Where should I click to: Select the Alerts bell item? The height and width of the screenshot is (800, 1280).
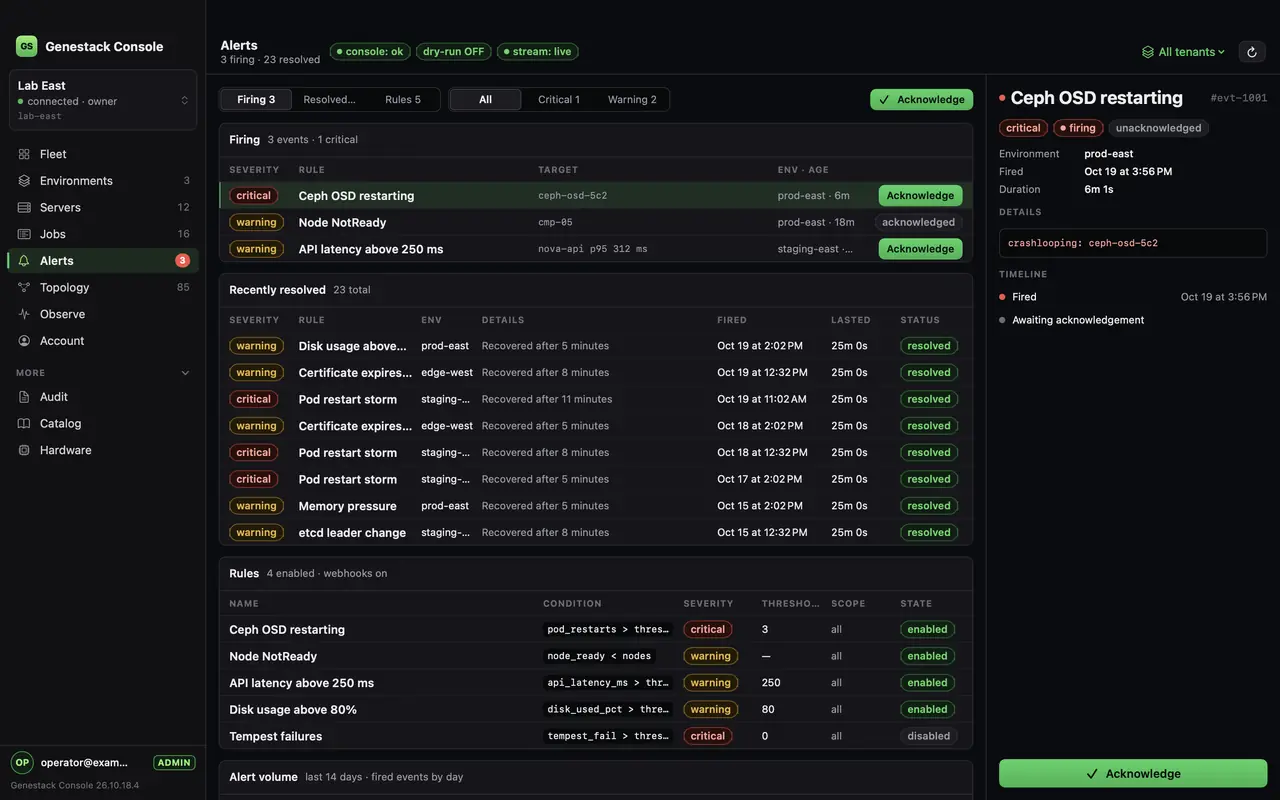(x=103, y=261)
